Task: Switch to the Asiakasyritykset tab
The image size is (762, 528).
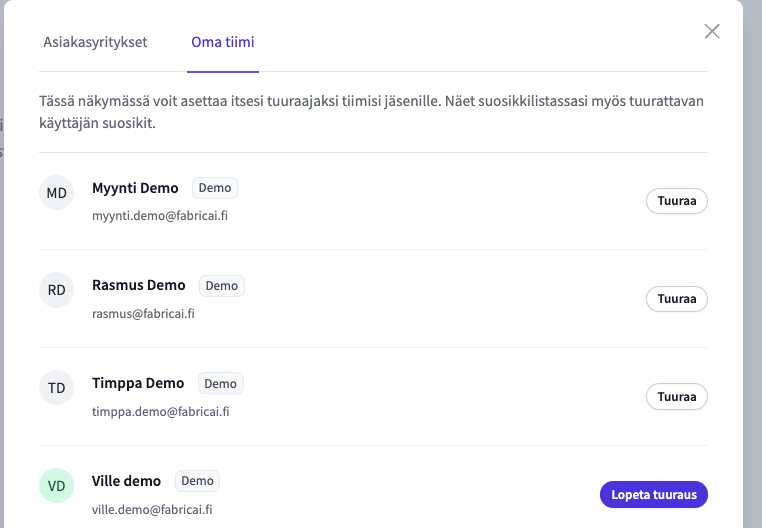Action: click(95, 42)
